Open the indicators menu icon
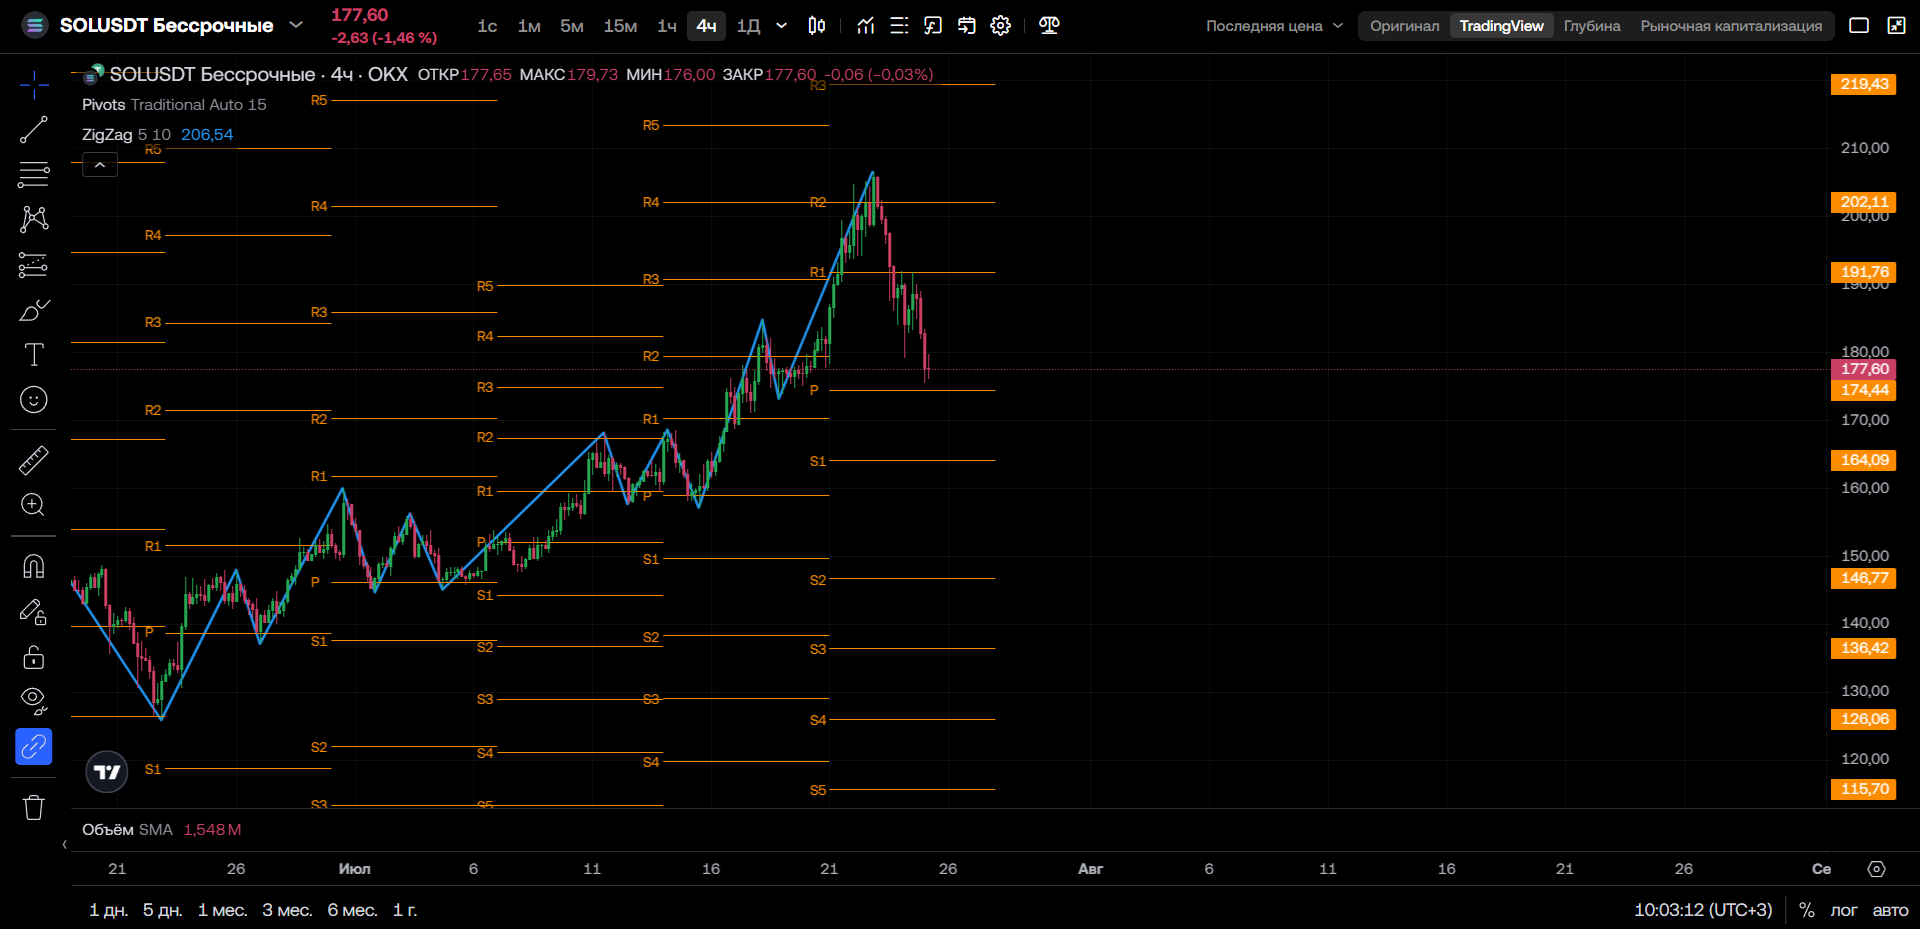This screenshot has height=929, width=1920. (866, 26)
